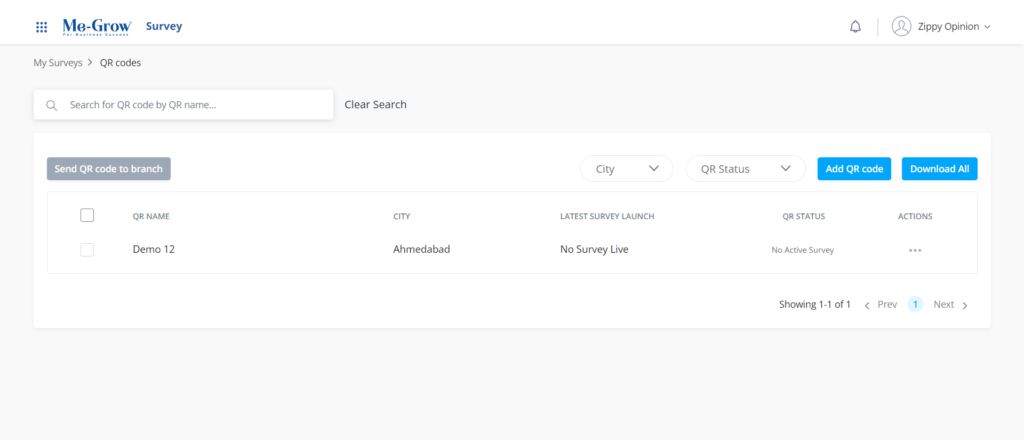
Task: Click Clear Search link
Action: pyautogui.click(x=375, y=104)
